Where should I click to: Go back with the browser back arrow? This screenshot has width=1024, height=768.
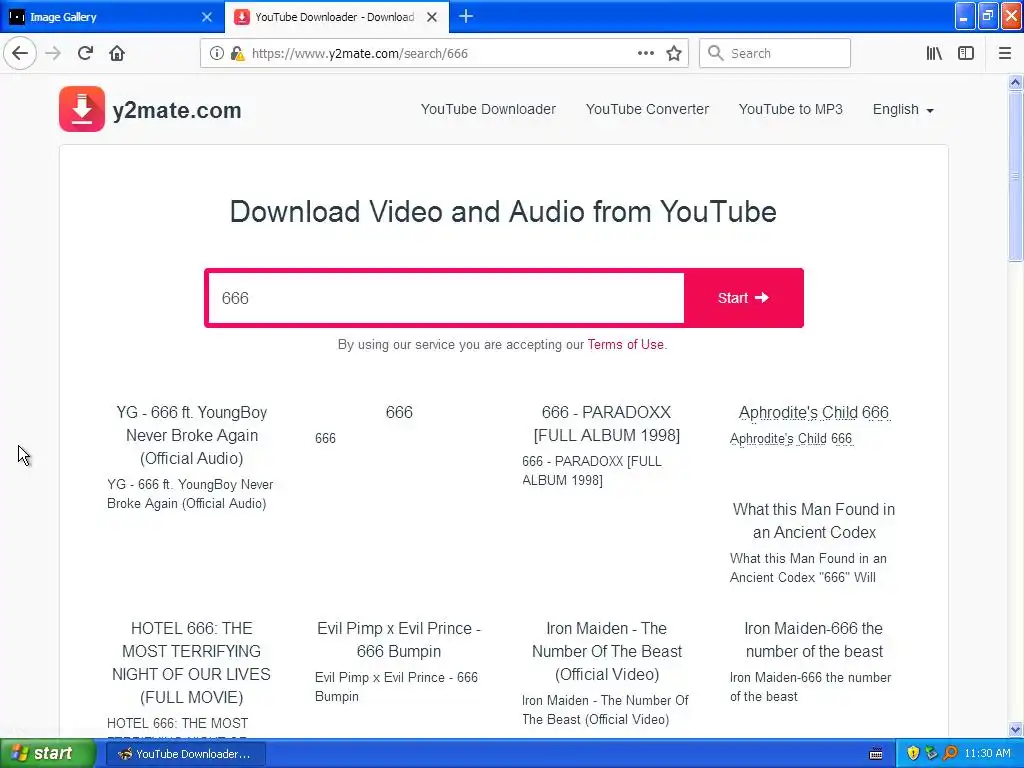click(x=20, y=53)
